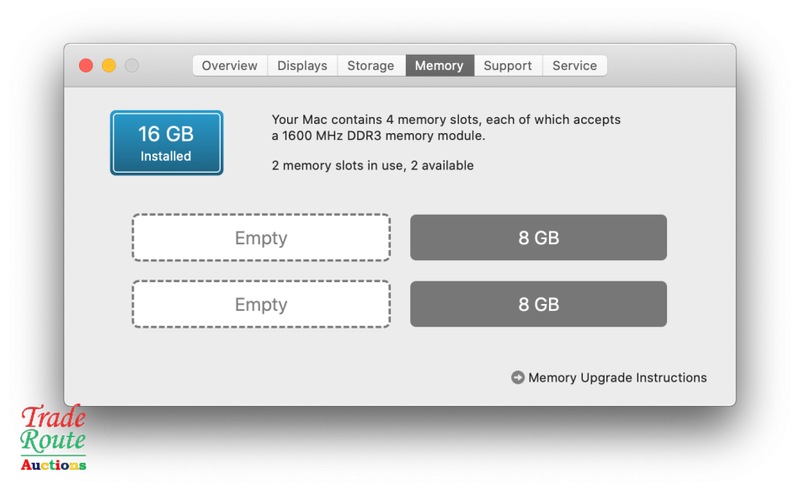This screenshot has height=491, width=800.
Task: Open the Displays tab
Action: (x=302, y=65)
